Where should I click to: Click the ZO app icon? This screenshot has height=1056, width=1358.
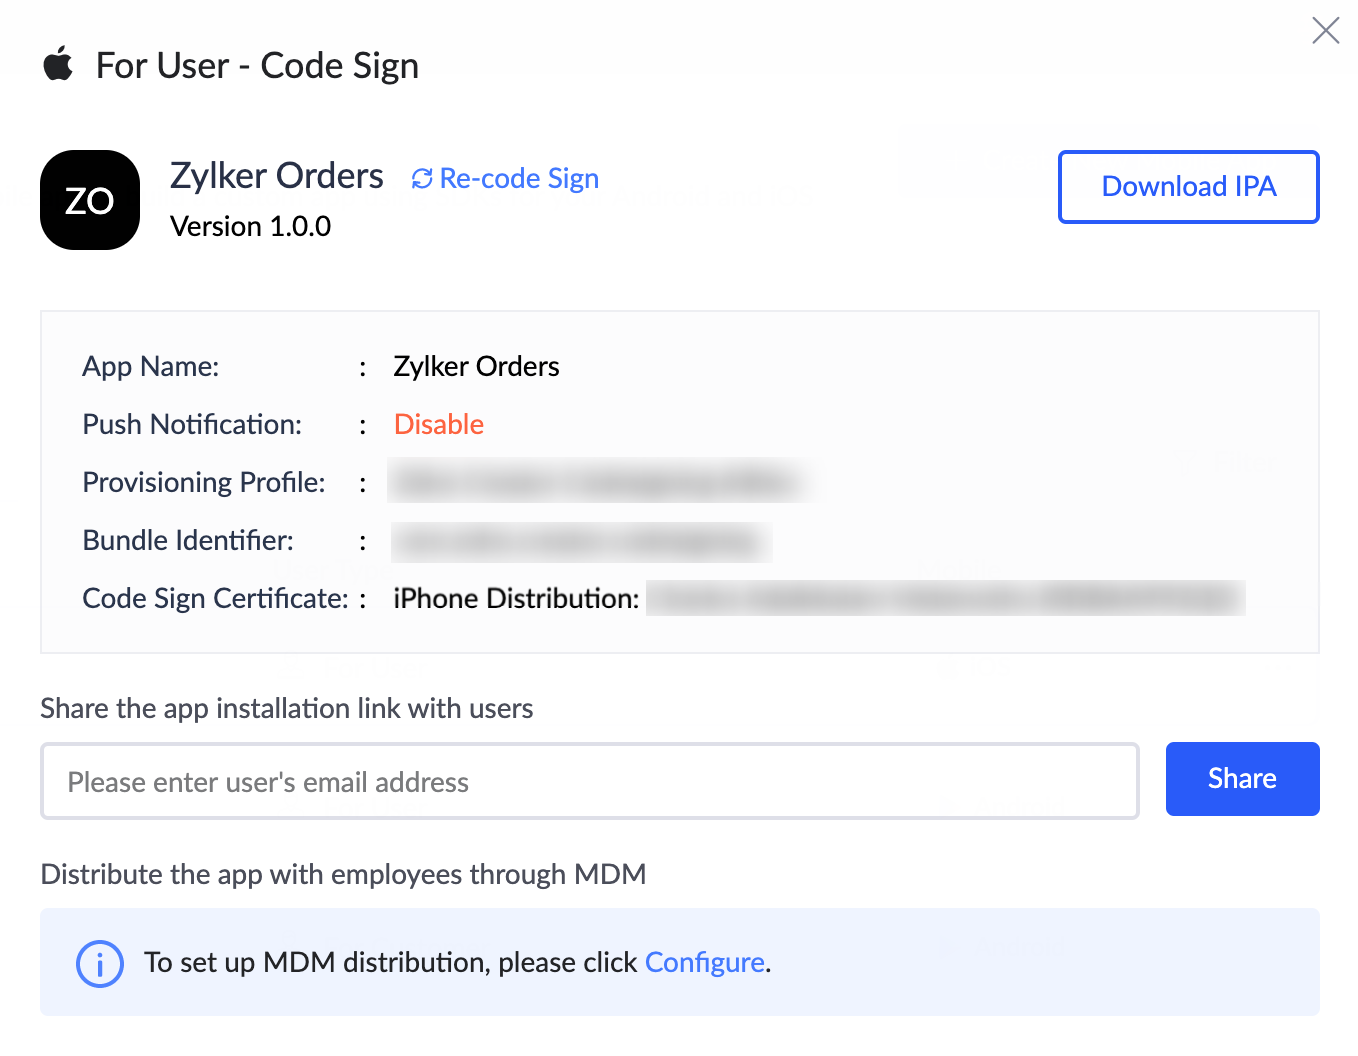pyautogui.click(x=90, y=200)
